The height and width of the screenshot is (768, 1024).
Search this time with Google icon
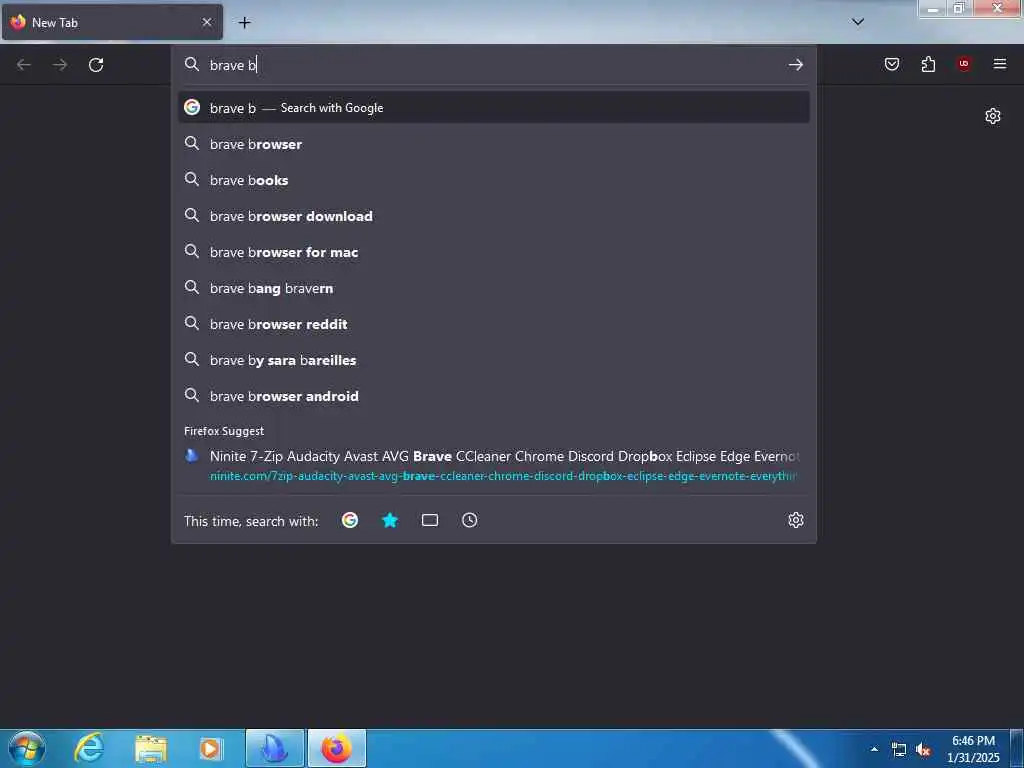click(x=350, y=520)
